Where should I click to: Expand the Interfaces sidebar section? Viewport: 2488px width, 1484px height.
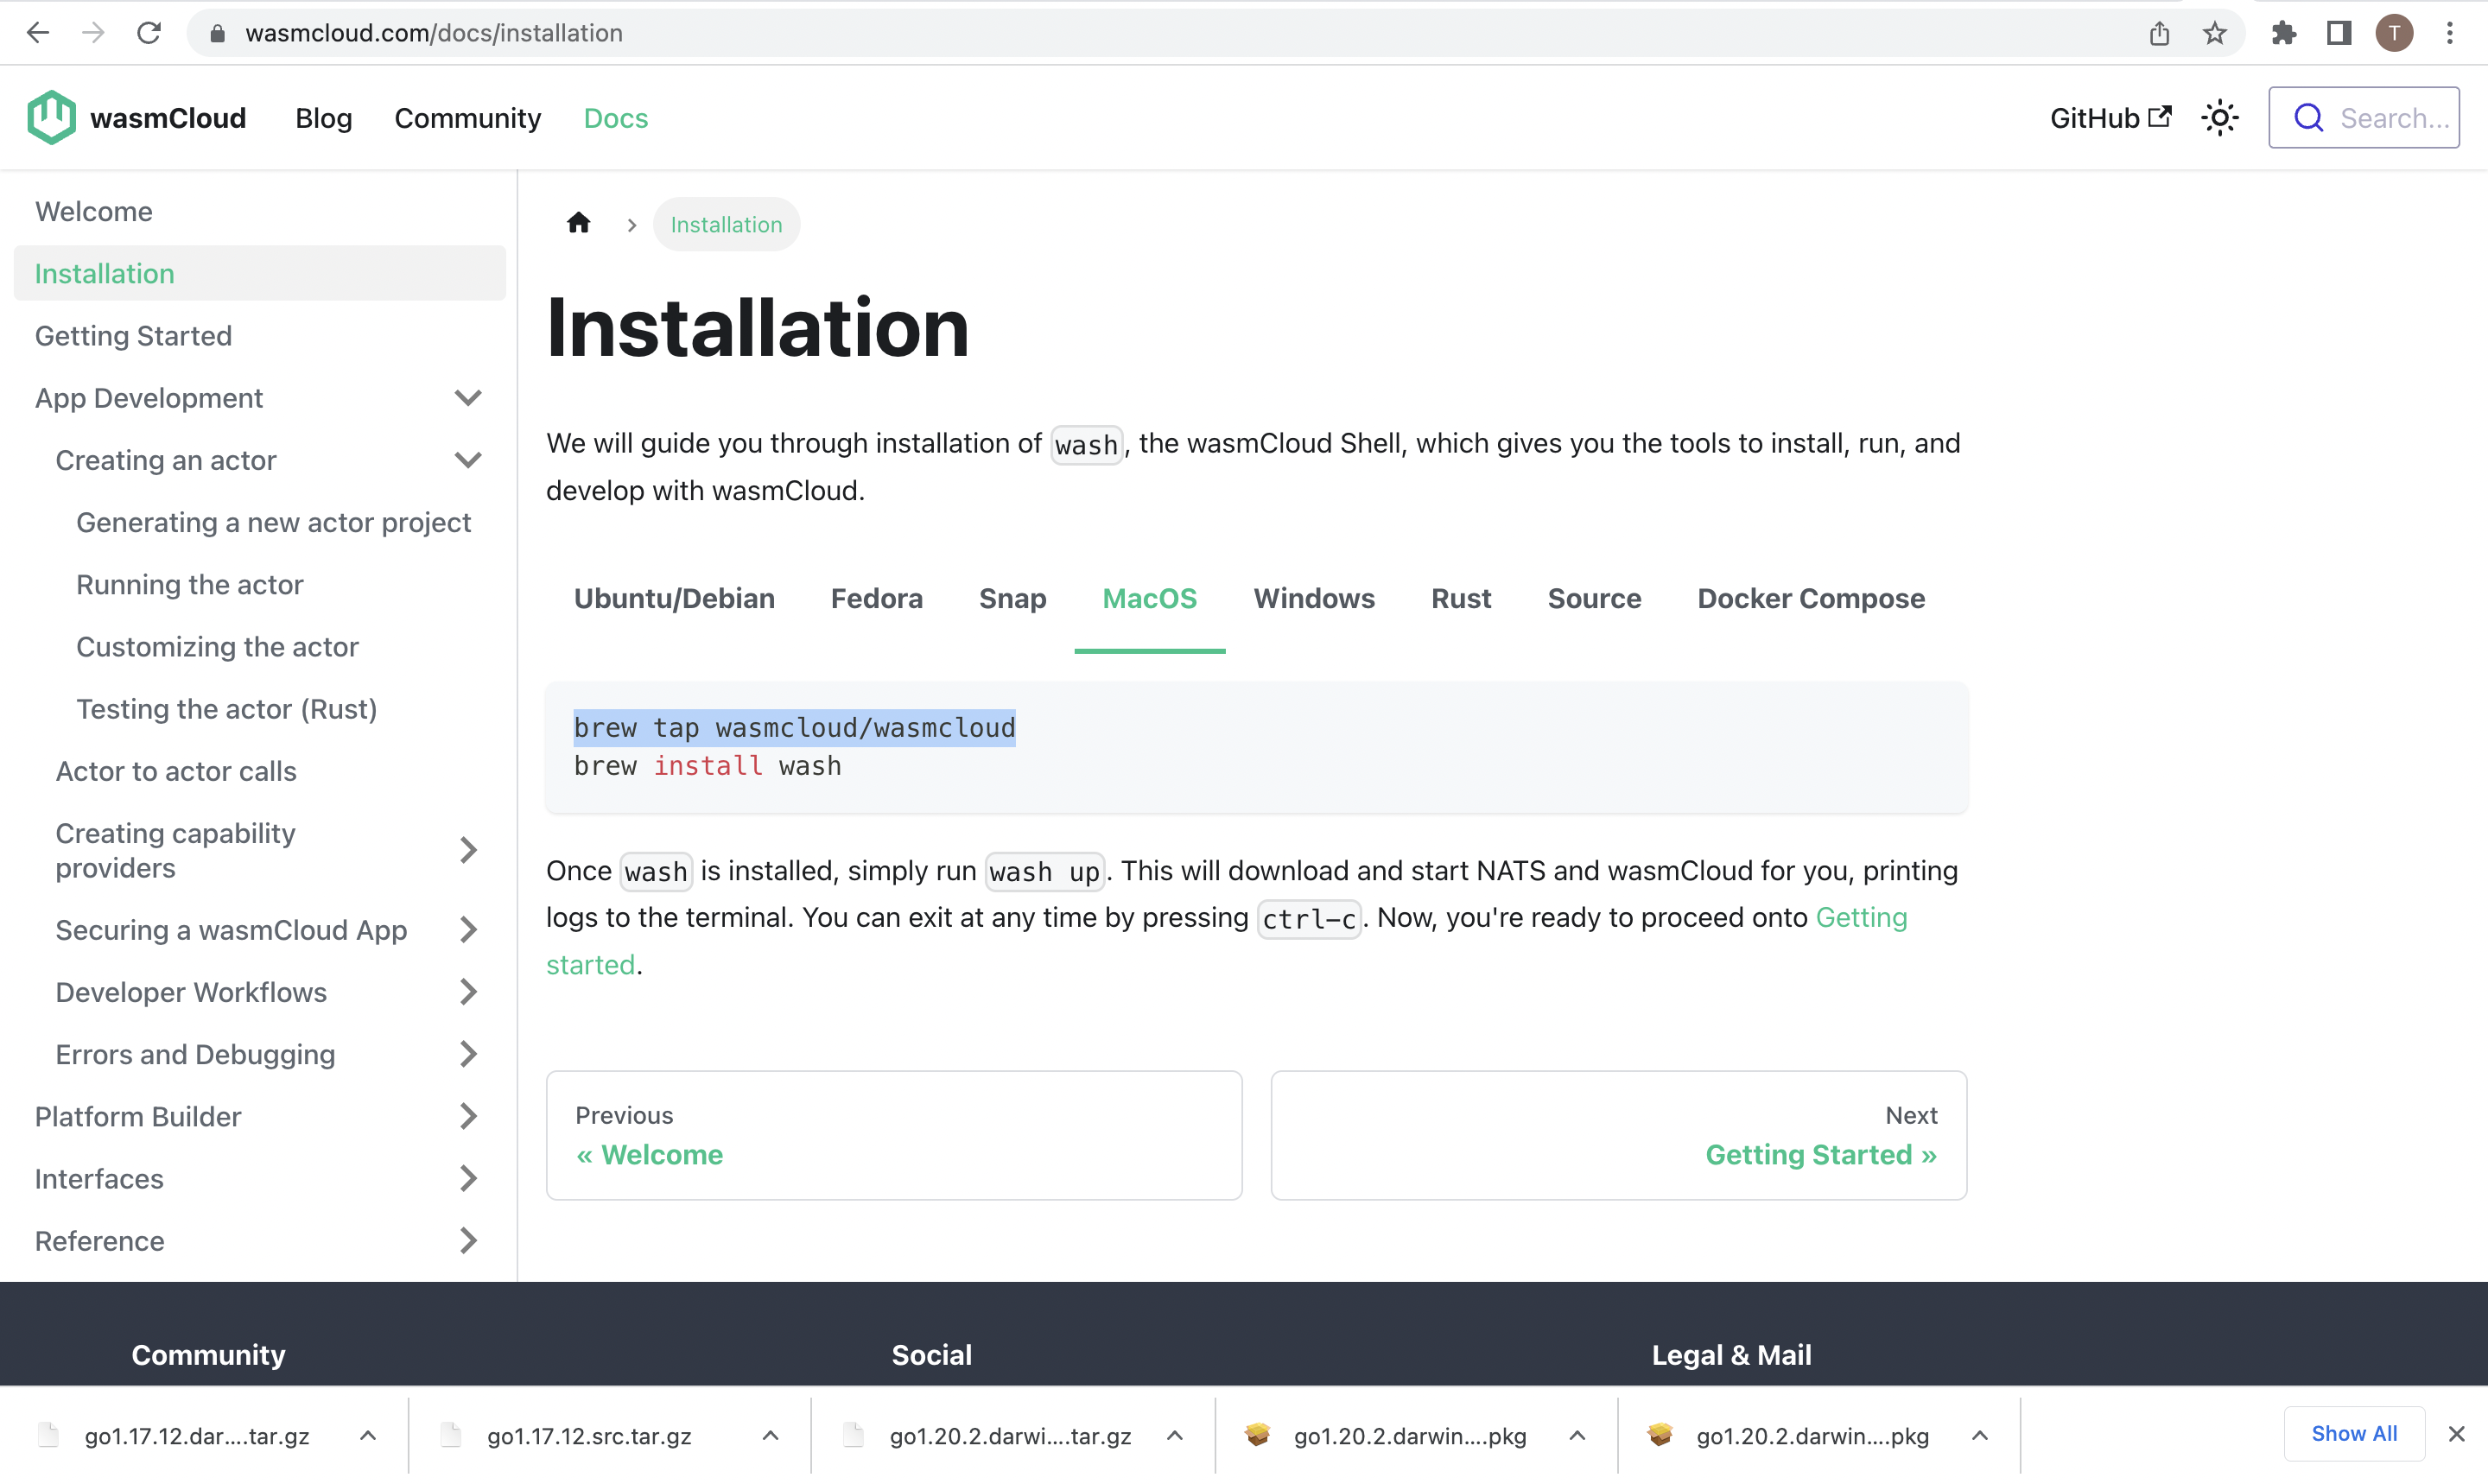tap(467, 1178)
